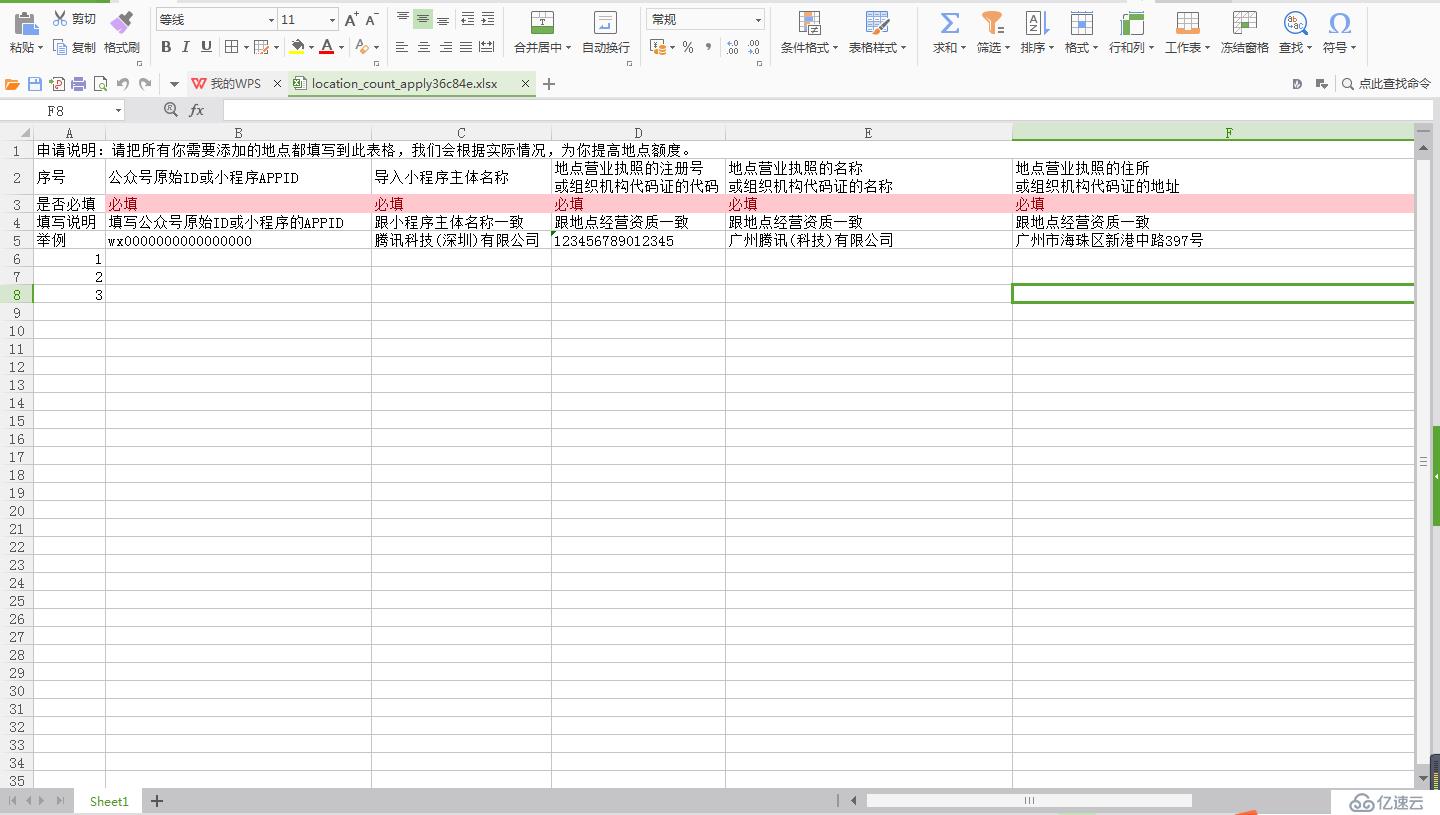Toggle align text right button

tap(445, 47)
